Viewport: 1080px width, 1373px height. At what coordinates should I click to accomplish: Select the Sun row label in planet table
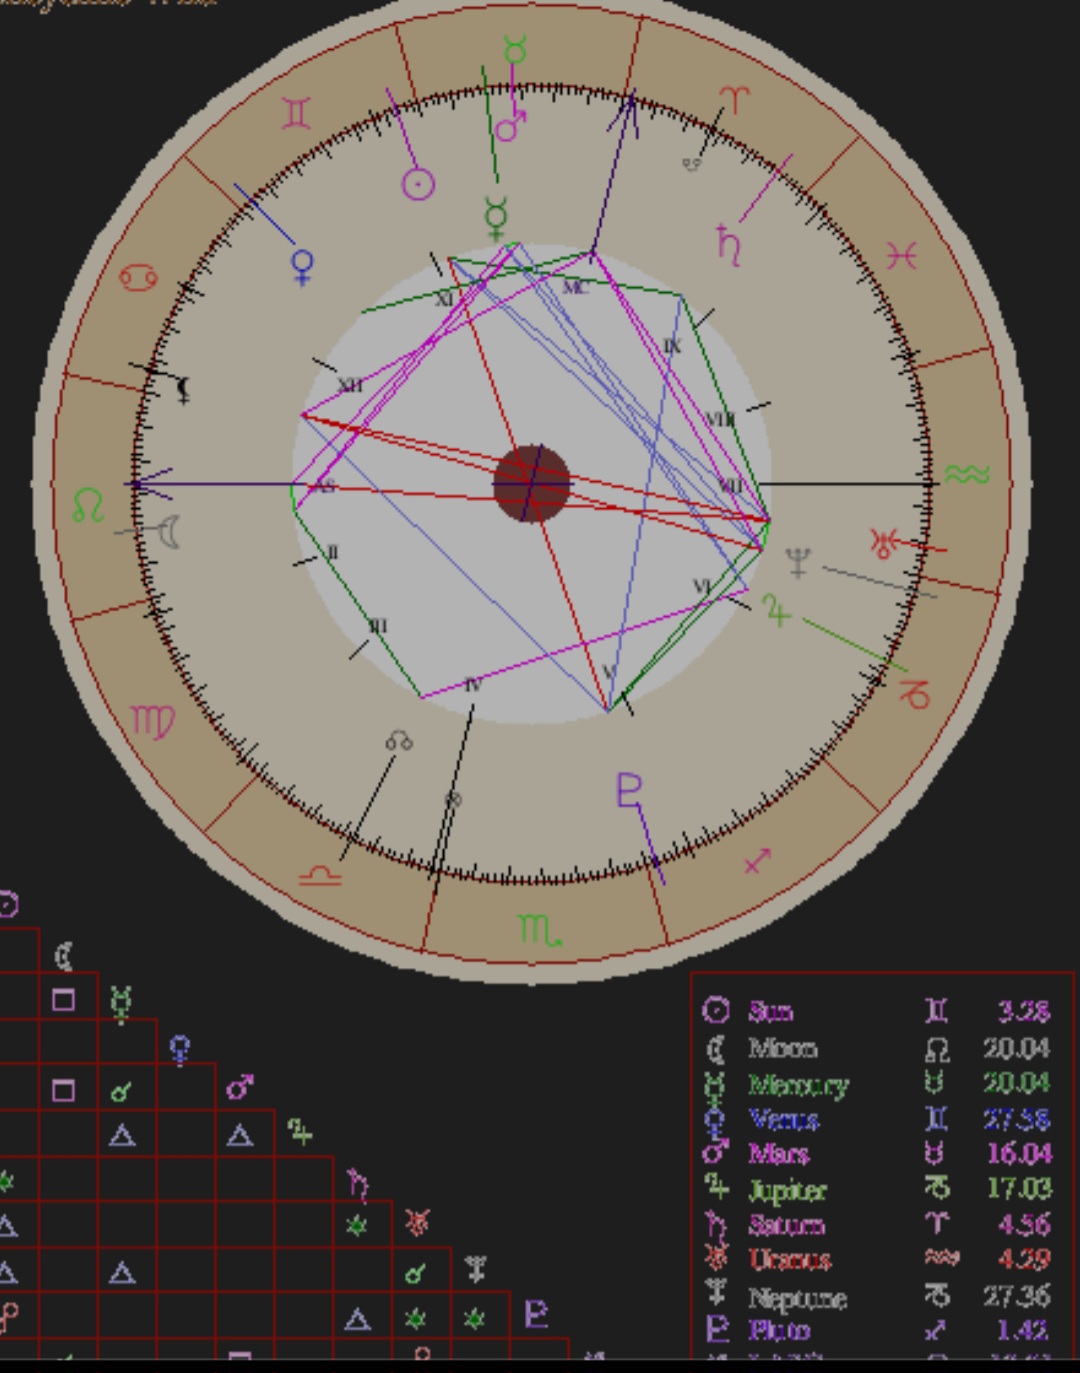770,1011
